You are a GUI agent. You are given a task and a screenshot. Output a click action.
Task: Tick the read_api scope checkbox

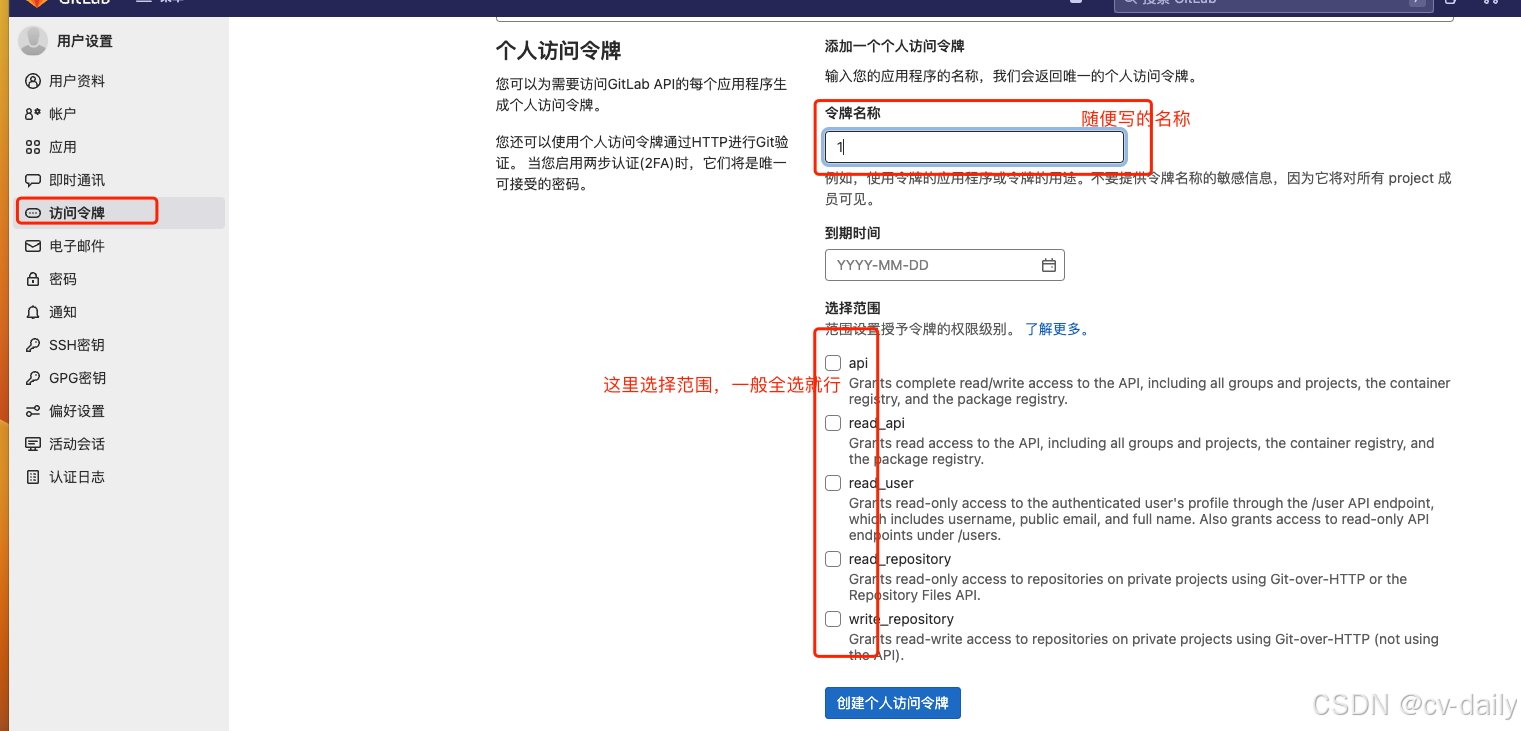click(x=833, y=423)
